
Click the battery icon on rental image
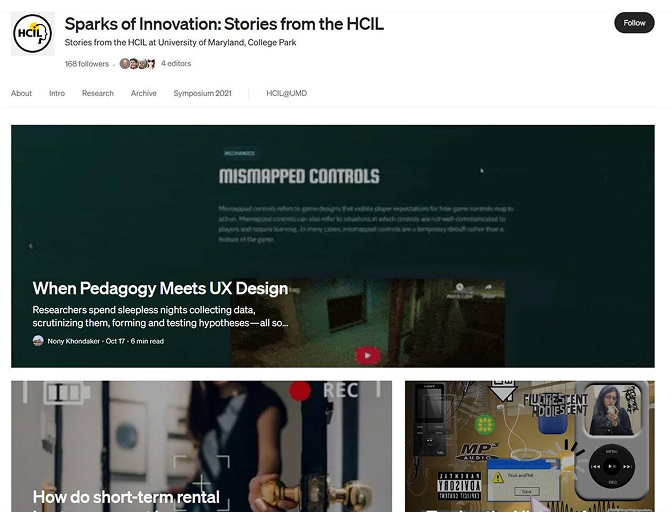coord(67,392)
